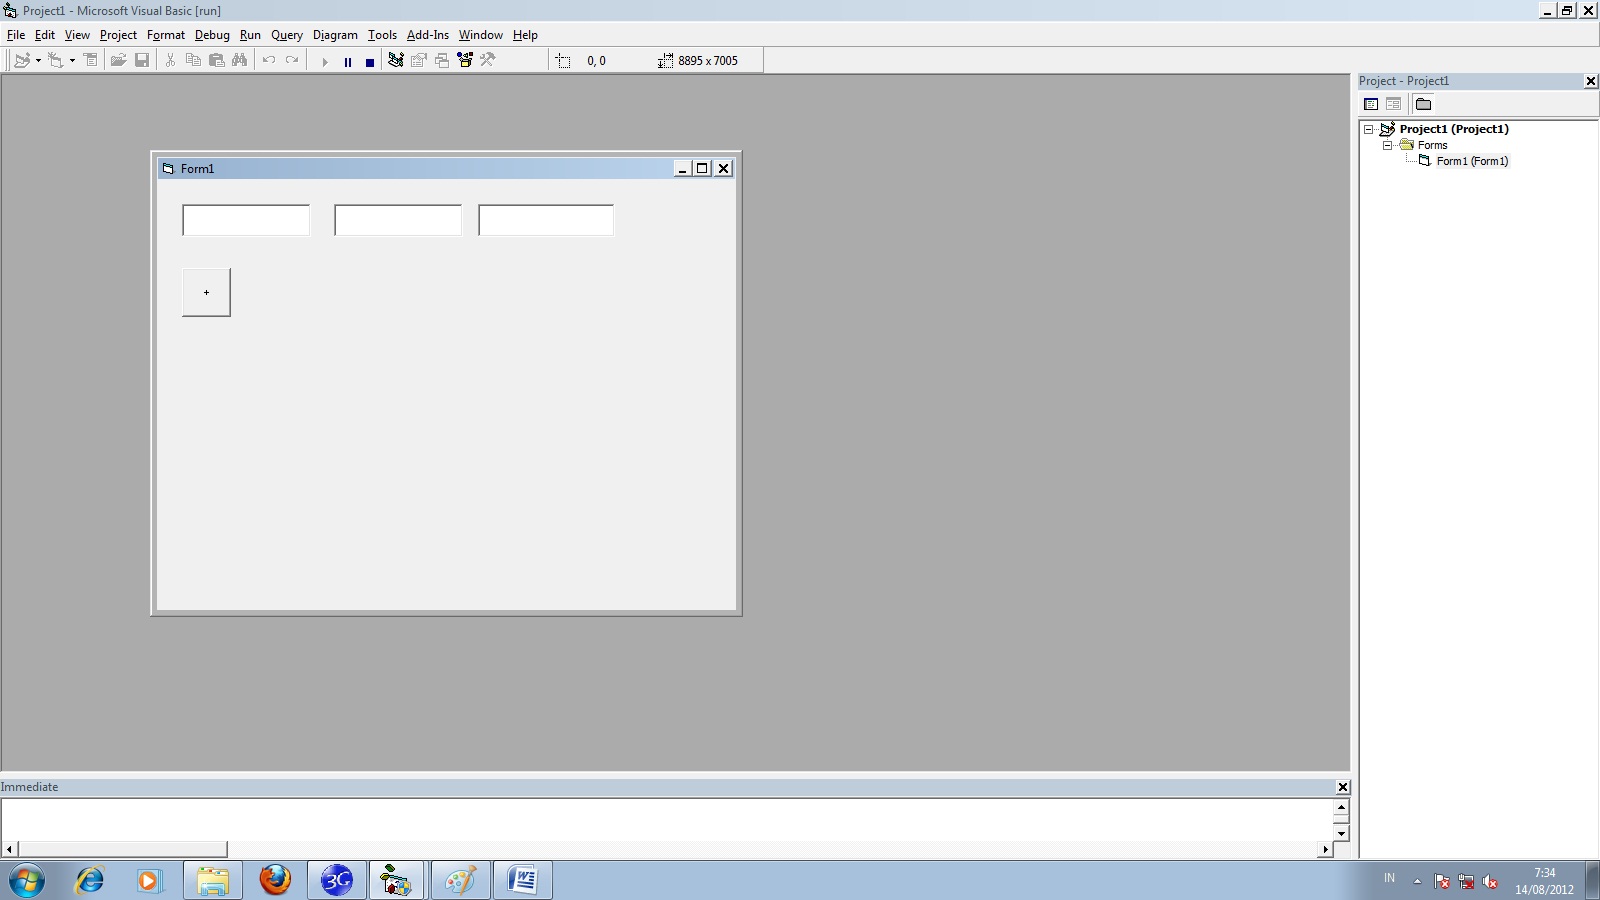Open the Menu Editor from the toolbar
The width and height of the screenshot is (1600, 900).
point(90,60)
